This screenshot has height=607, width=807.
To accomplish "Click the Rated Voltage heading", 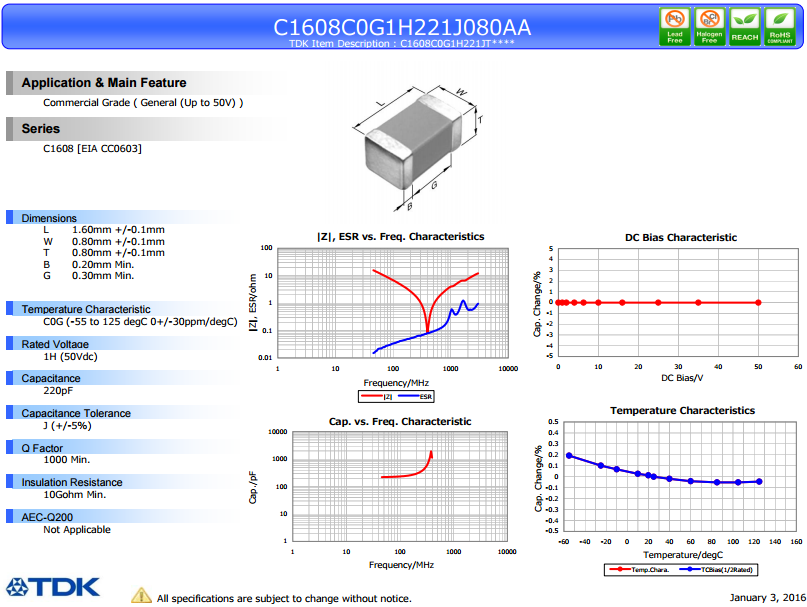I will point(55,344).
